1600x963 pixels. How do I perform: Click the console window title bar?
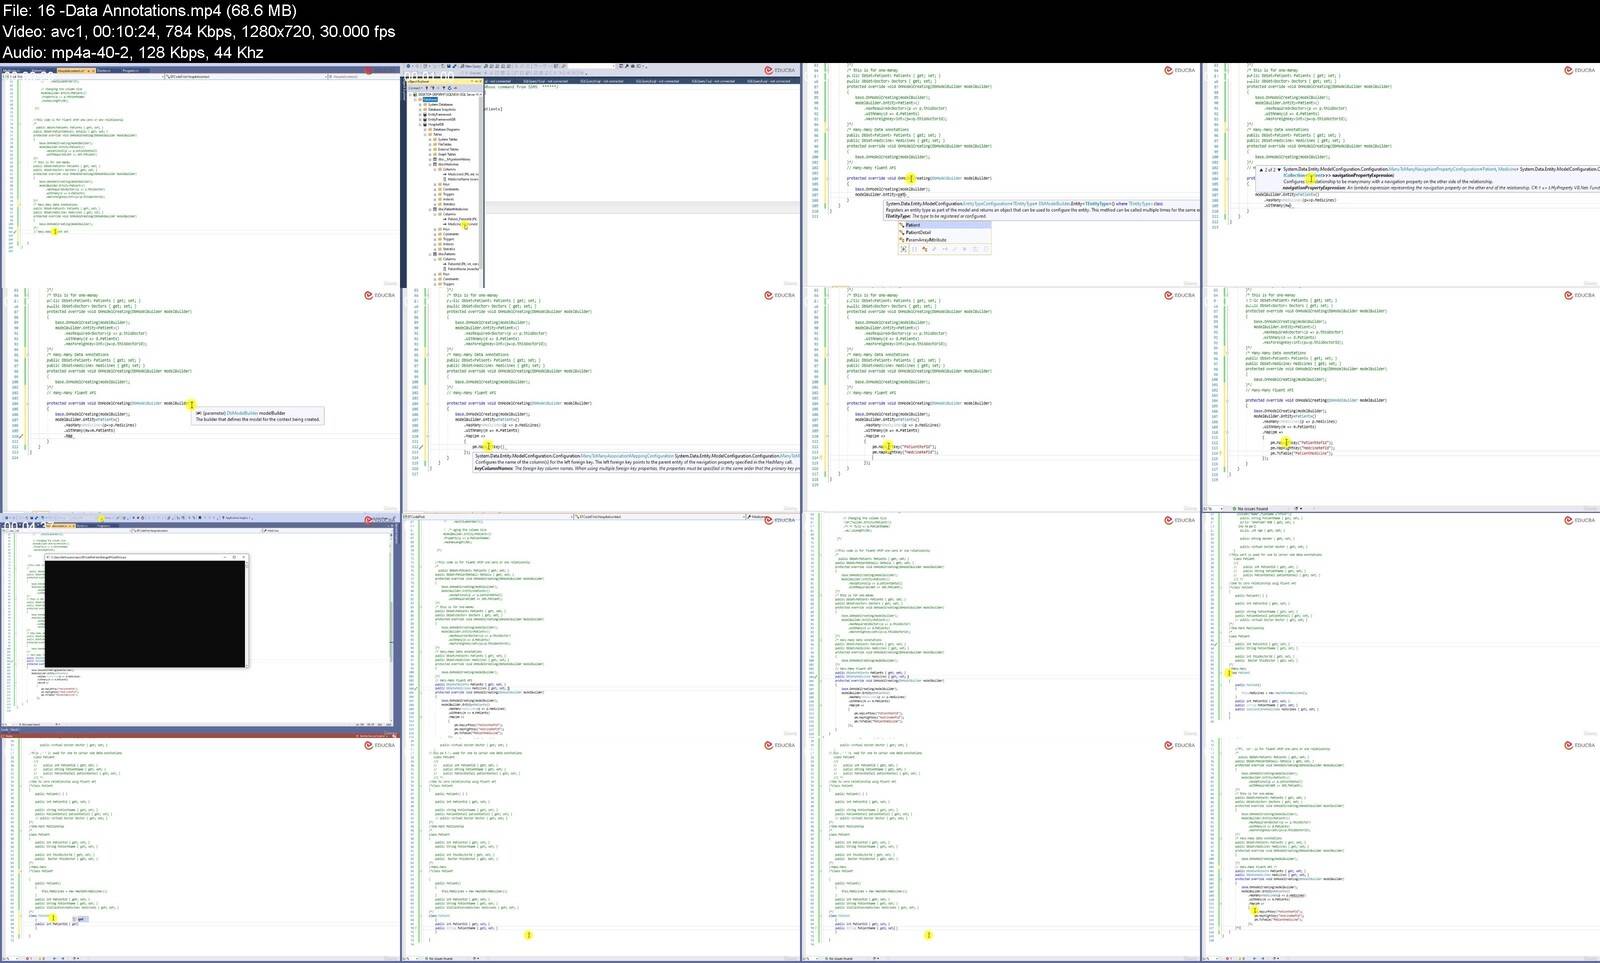point(146,557)
